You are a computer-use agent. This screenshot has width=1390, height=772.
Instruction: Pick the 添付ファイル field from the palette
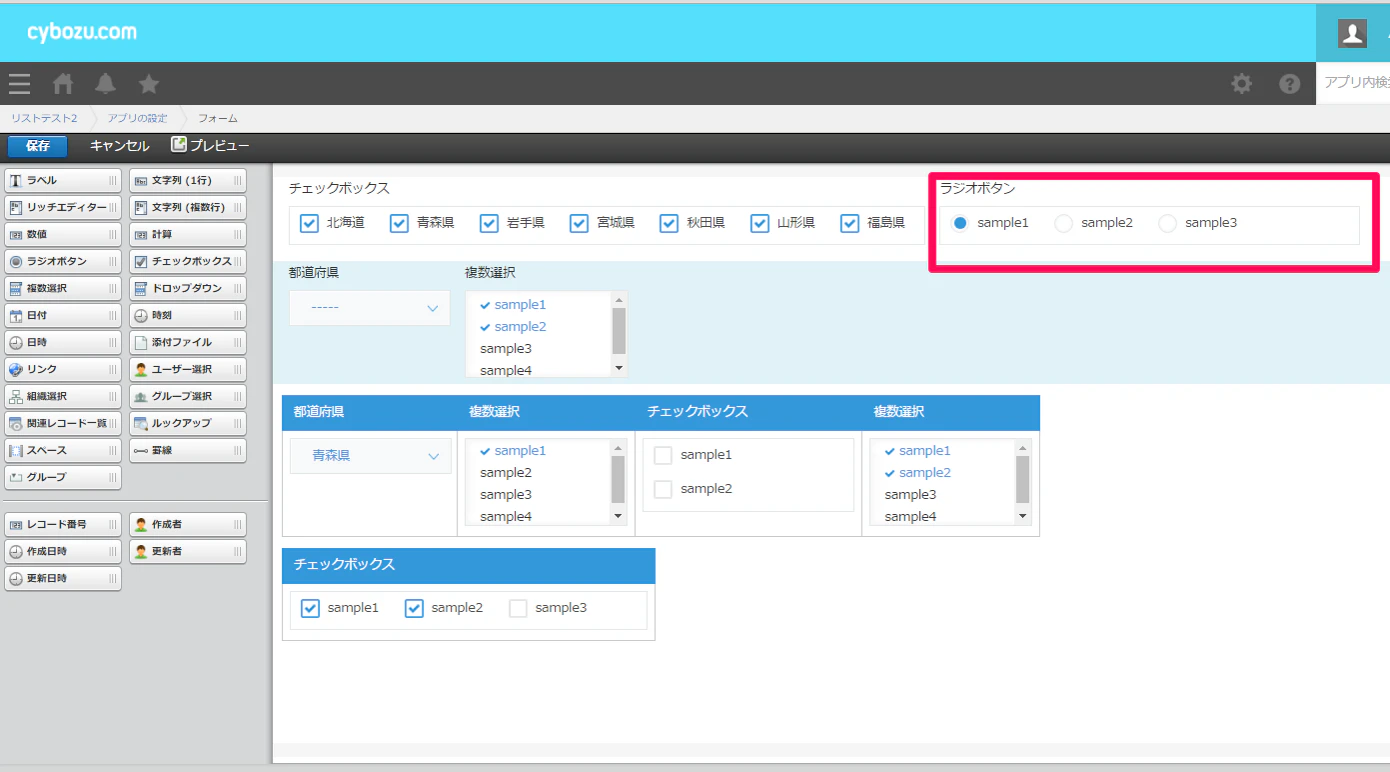click(188, 342)
